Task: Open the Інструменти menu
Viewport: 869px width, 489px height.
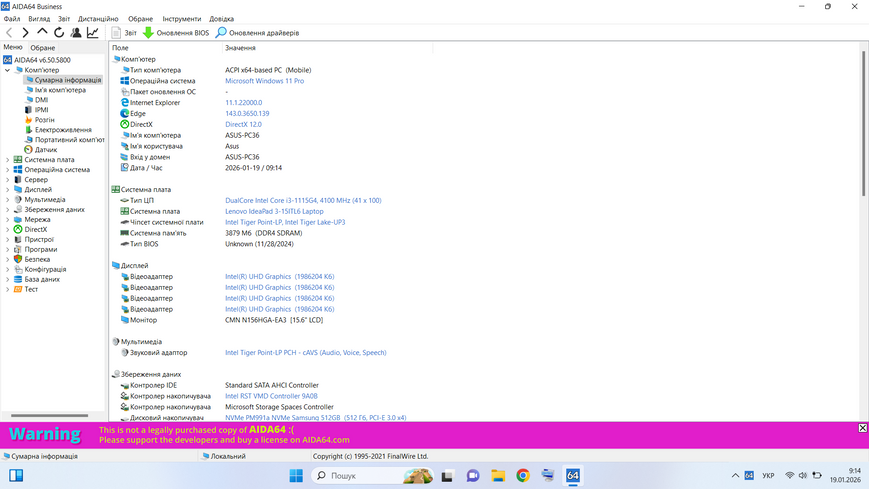Action: [x=182, y=19]
